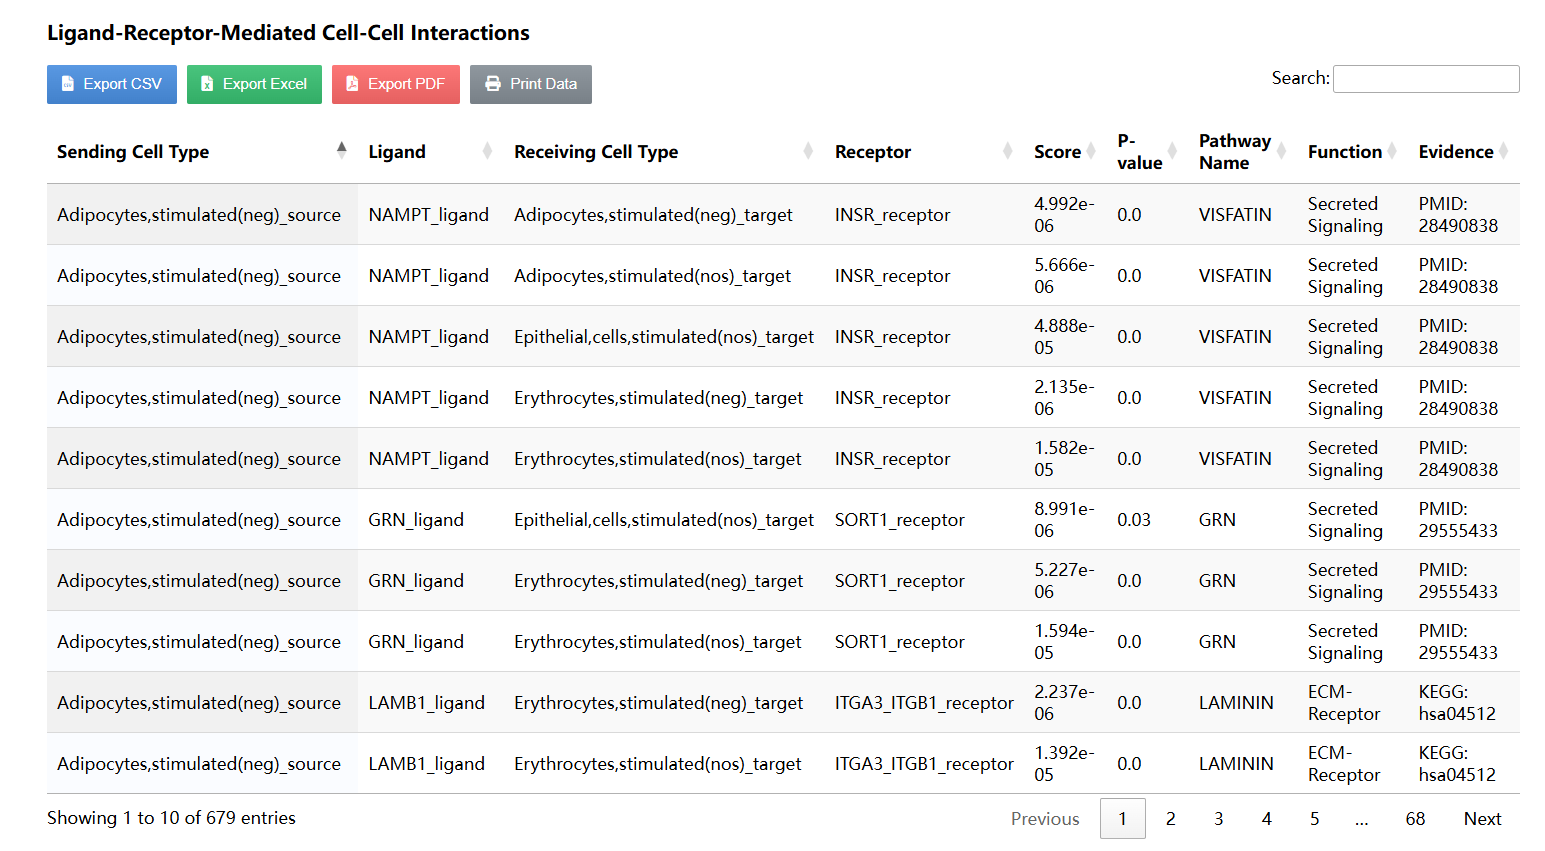Go to page 2 of results
1545x851 pixels.
point(1170,819)
